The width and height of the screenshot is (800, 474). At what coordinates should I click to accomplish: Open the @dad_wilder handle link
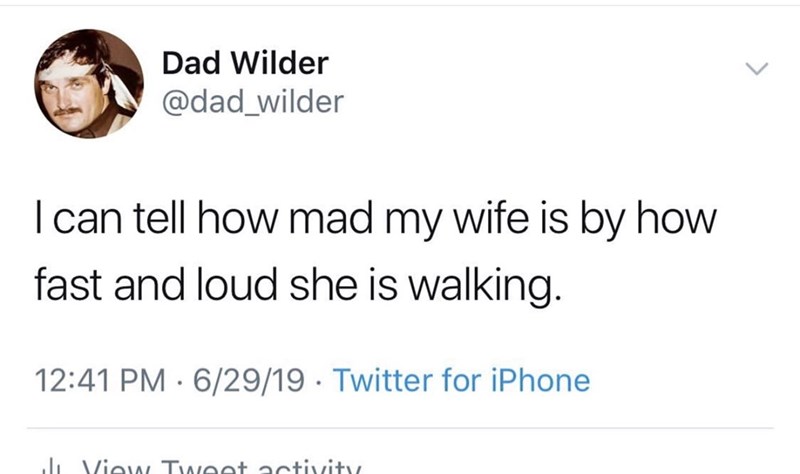coord(250,101)
